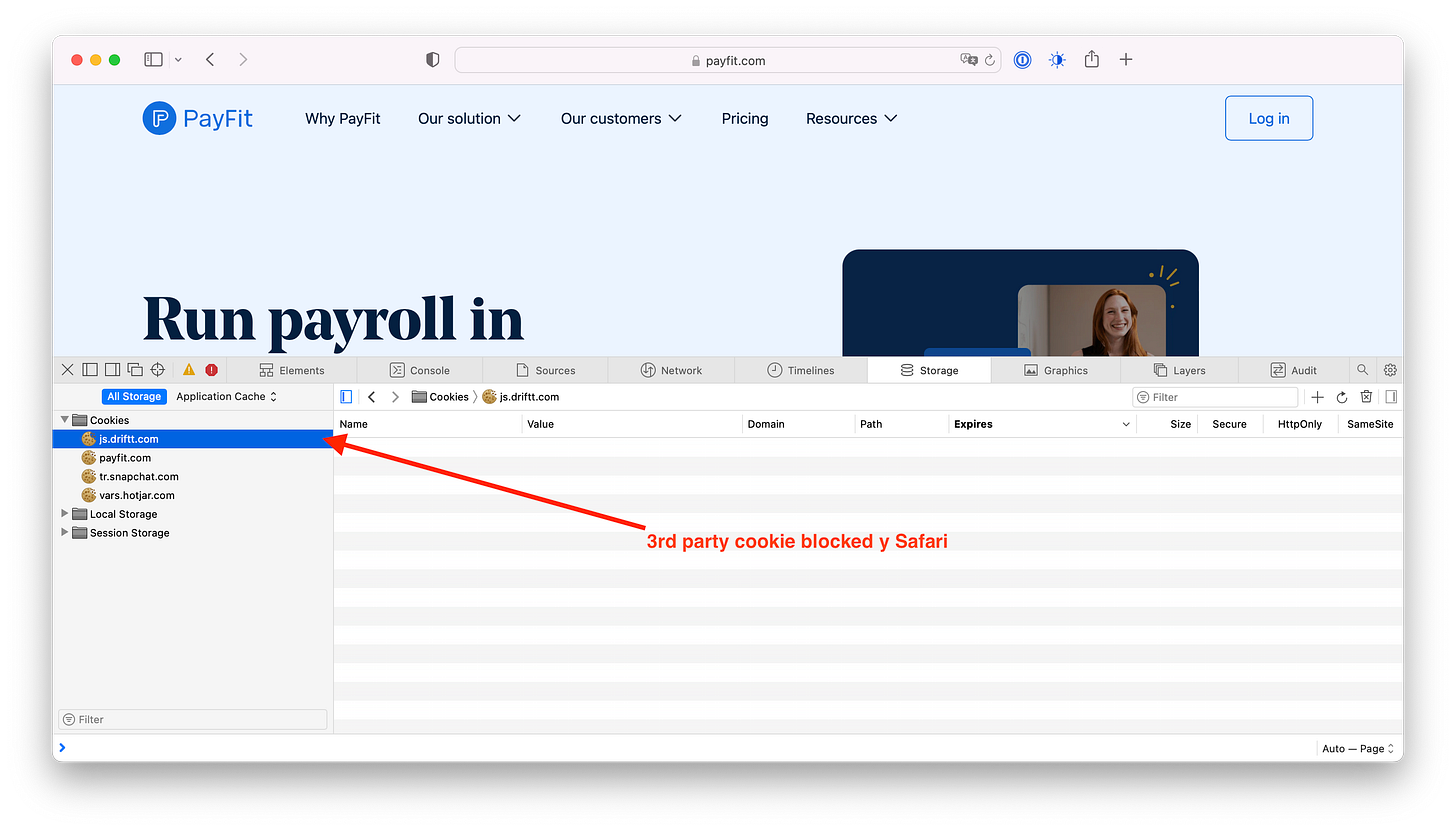Close the Web Inspector with the X icon
Screen dimensions: 1456x831
click(x=67, y=370)
